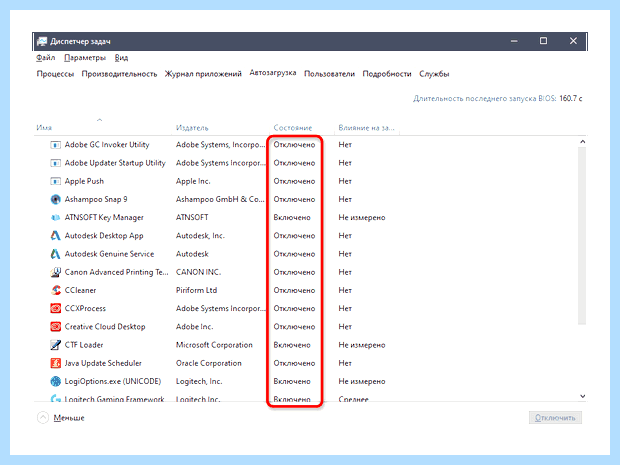This screenshot has width=620, height=465.
Task: Select the Adobe GC Invoker Utility name
Action: point(107,145)
